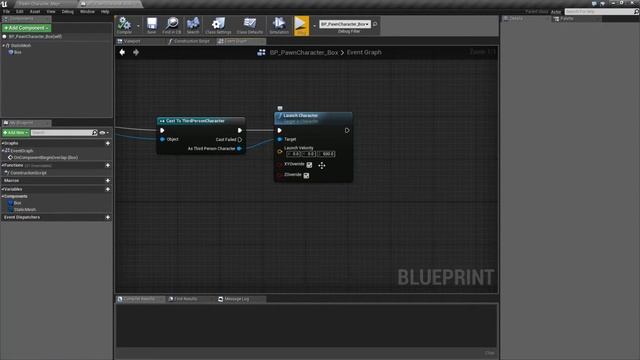
Task: Click the Launch Velocity Z value field
Action: pyautogui.click(x=327, y=154)
